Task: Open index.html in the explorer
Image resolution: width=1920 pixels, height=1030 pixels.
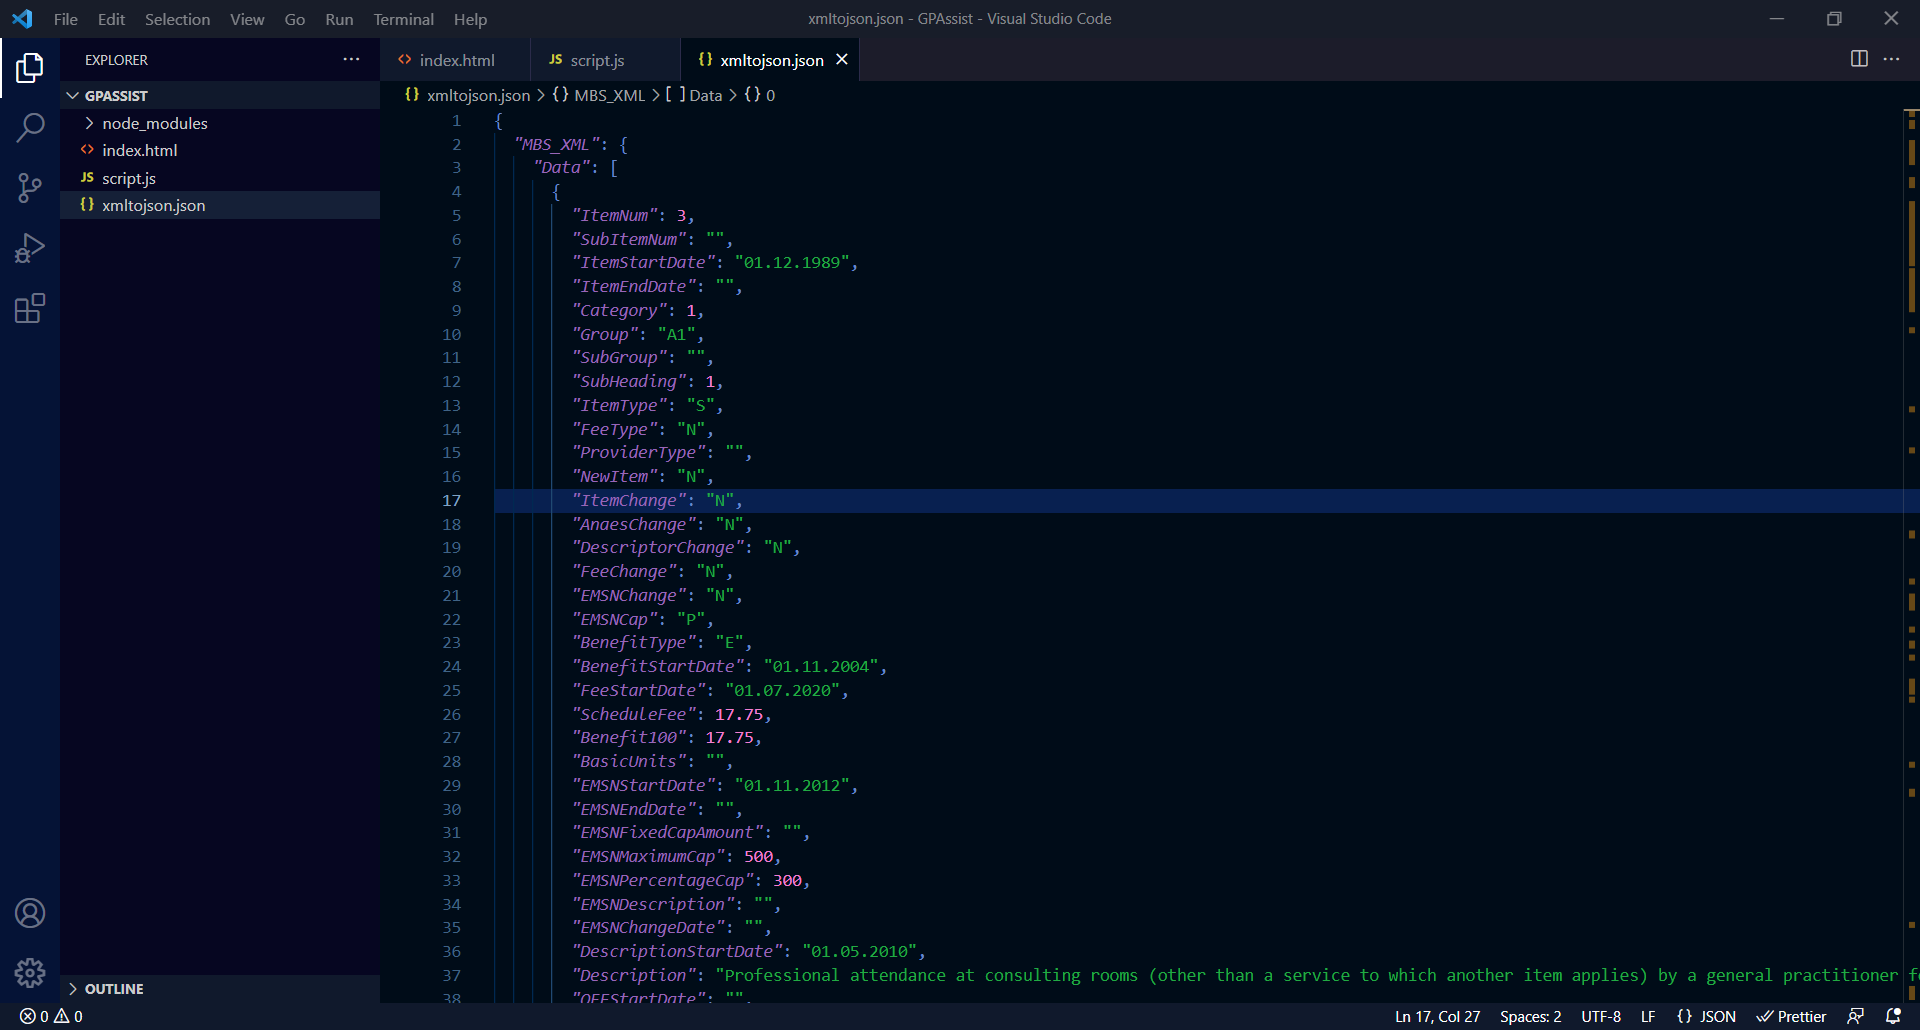Action: pyautogui.click(x=220, y=150)
